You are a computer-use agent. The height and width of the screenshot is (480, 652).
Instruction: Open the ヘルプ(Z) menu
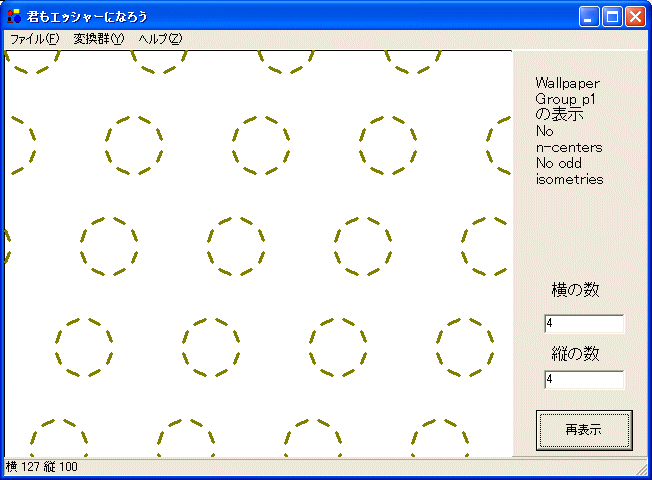click(x=160, y=39)
